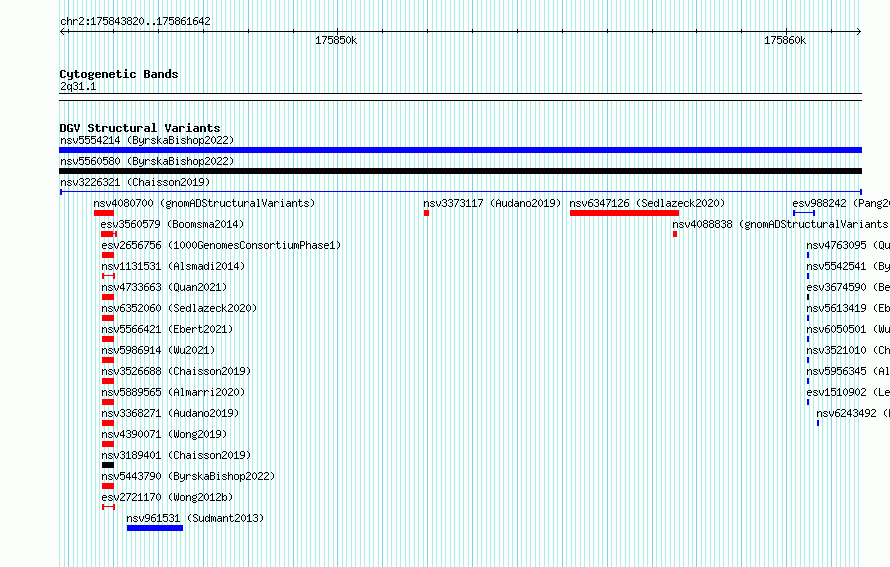Open nsv3226321 (Chaisson2019) label
This screenshot has width=890, height=567.
[x=135, y=182]
